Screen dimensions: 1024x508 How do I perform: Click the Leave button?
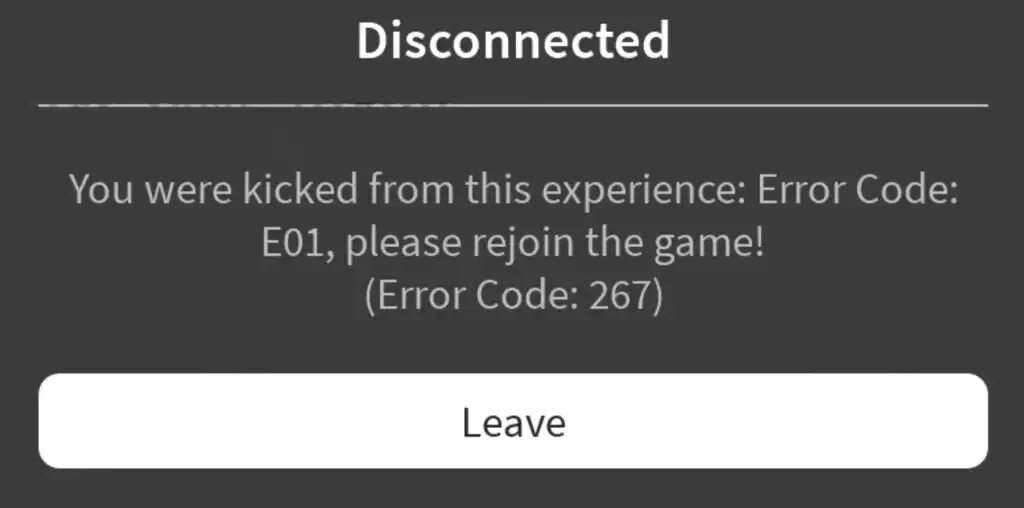pyautogui.click(x=513, y=421)
